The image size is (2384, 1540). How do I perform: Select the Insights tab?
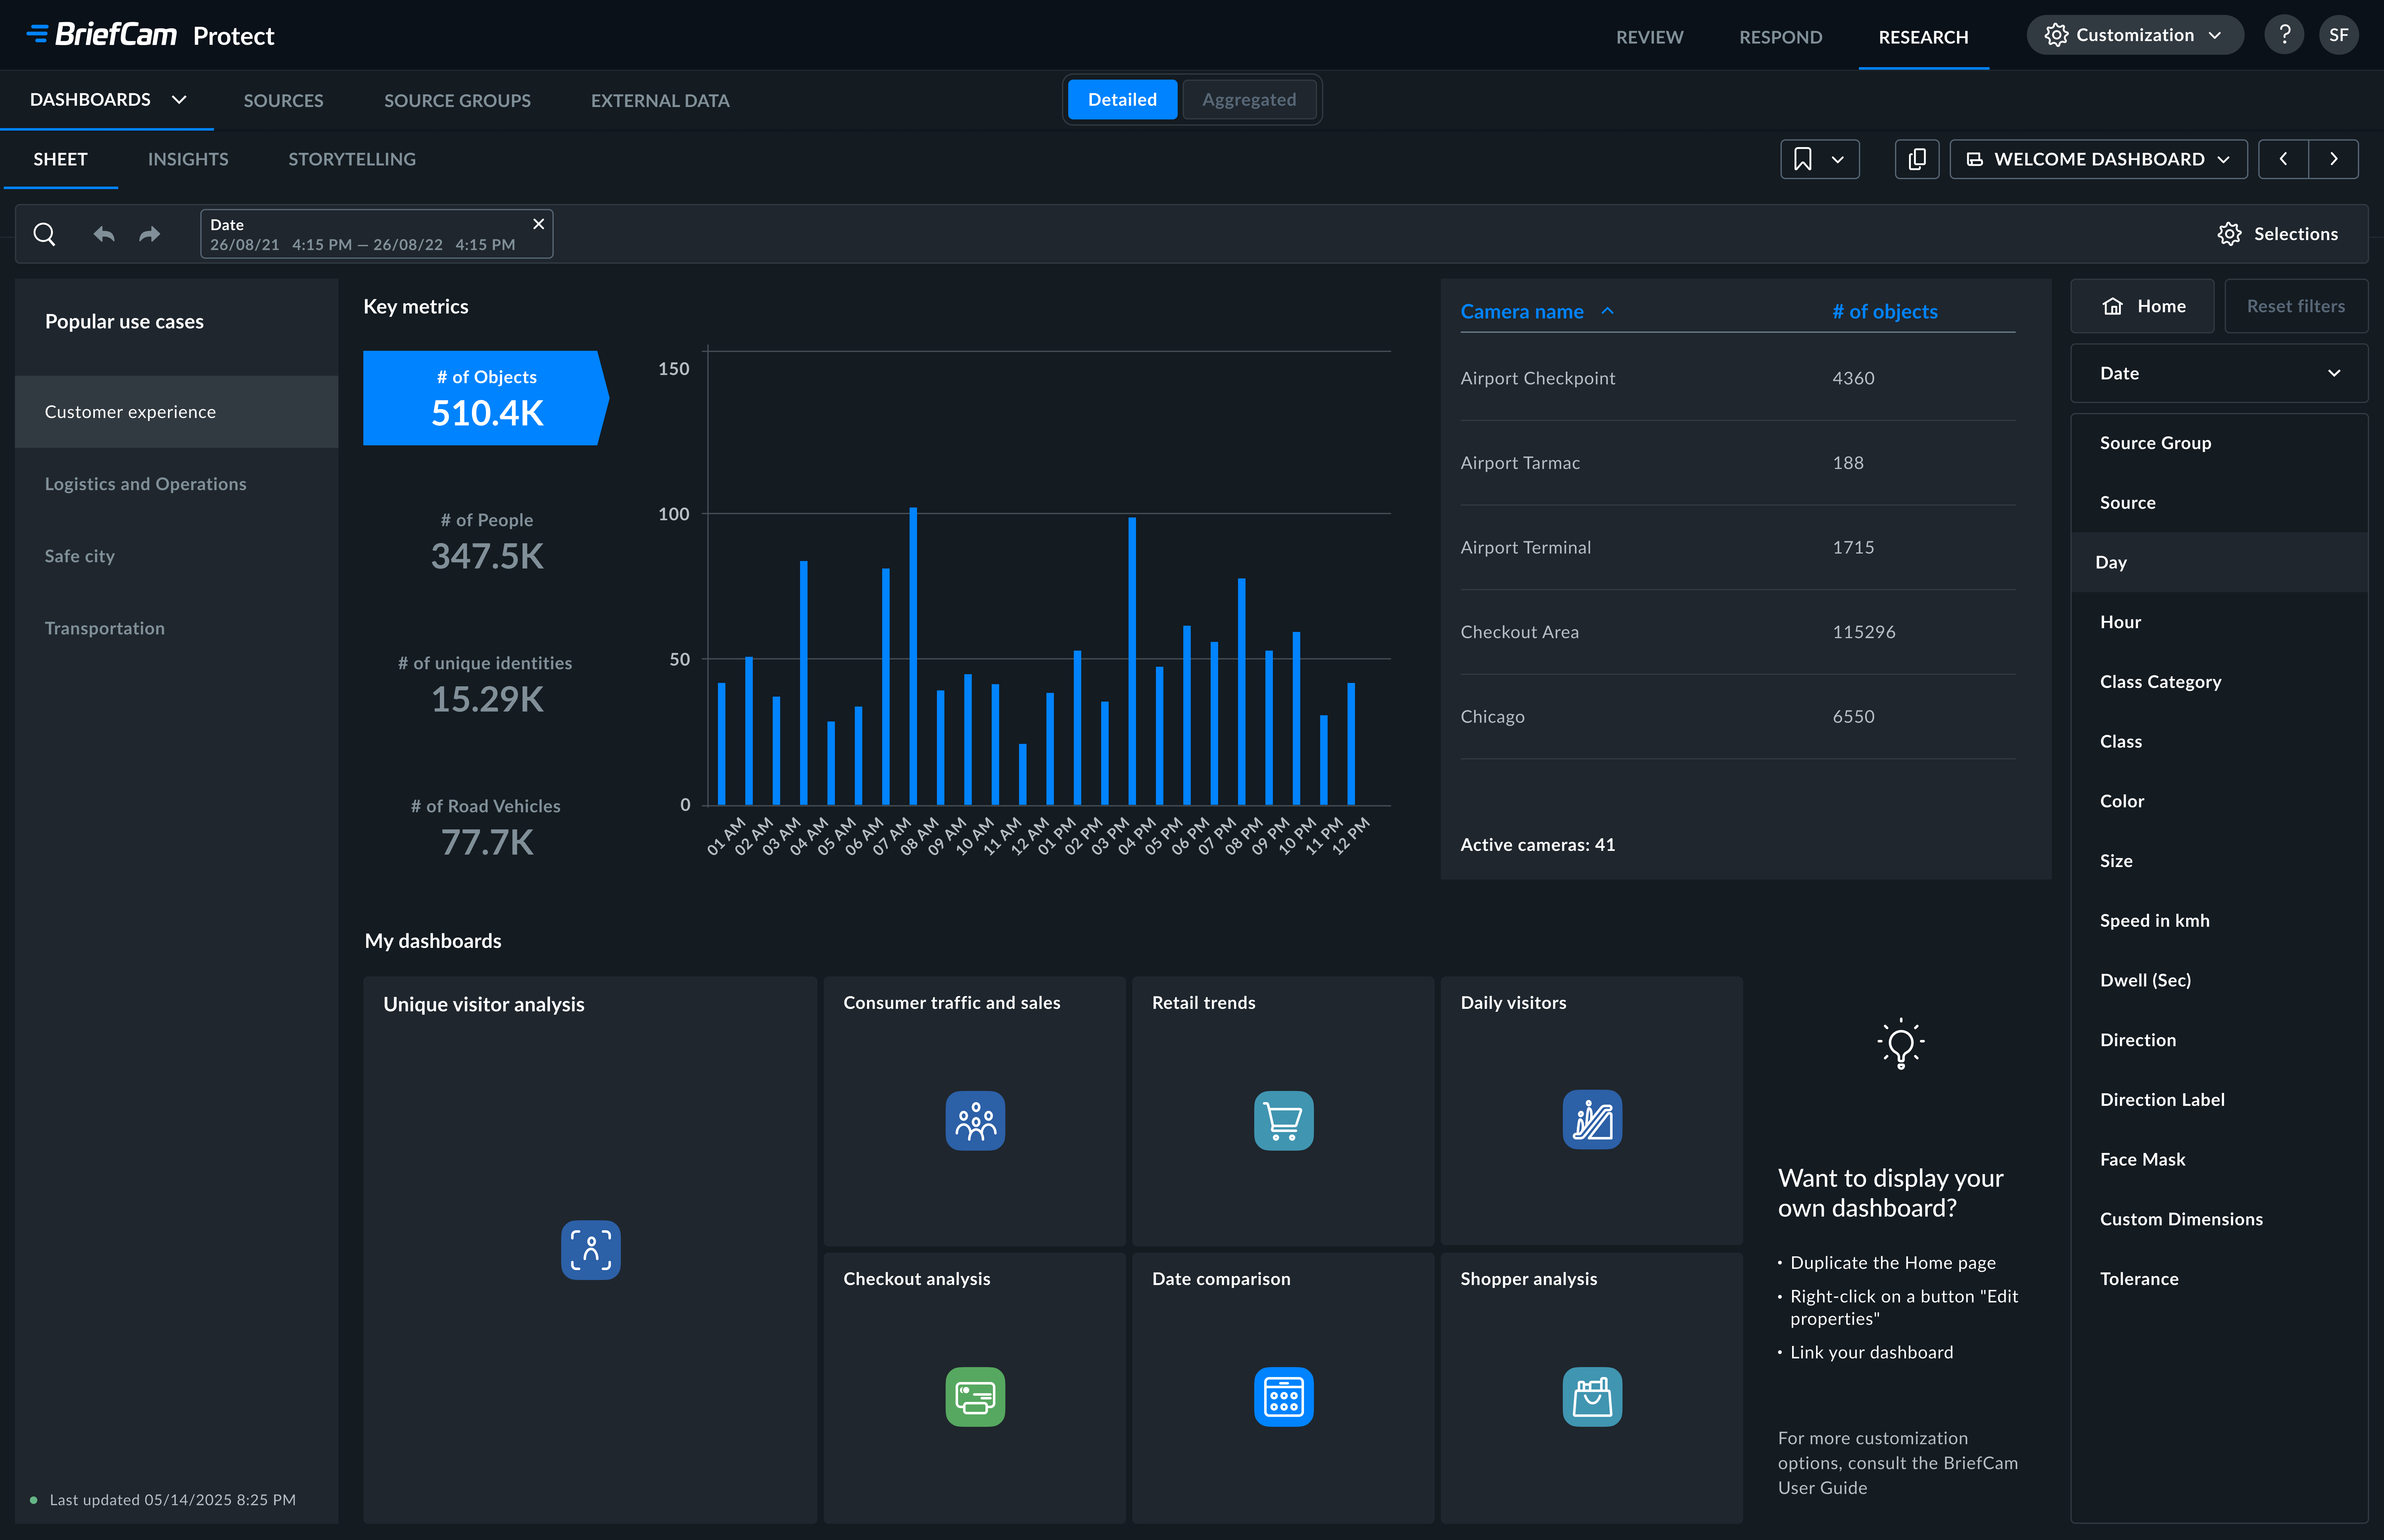[x=188, y=159]
